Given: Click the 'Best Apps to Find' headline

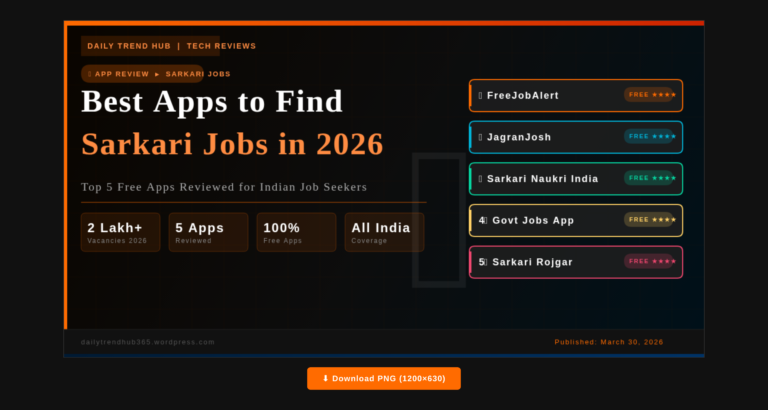Looking at the screenshot, I should coord(212,101).
